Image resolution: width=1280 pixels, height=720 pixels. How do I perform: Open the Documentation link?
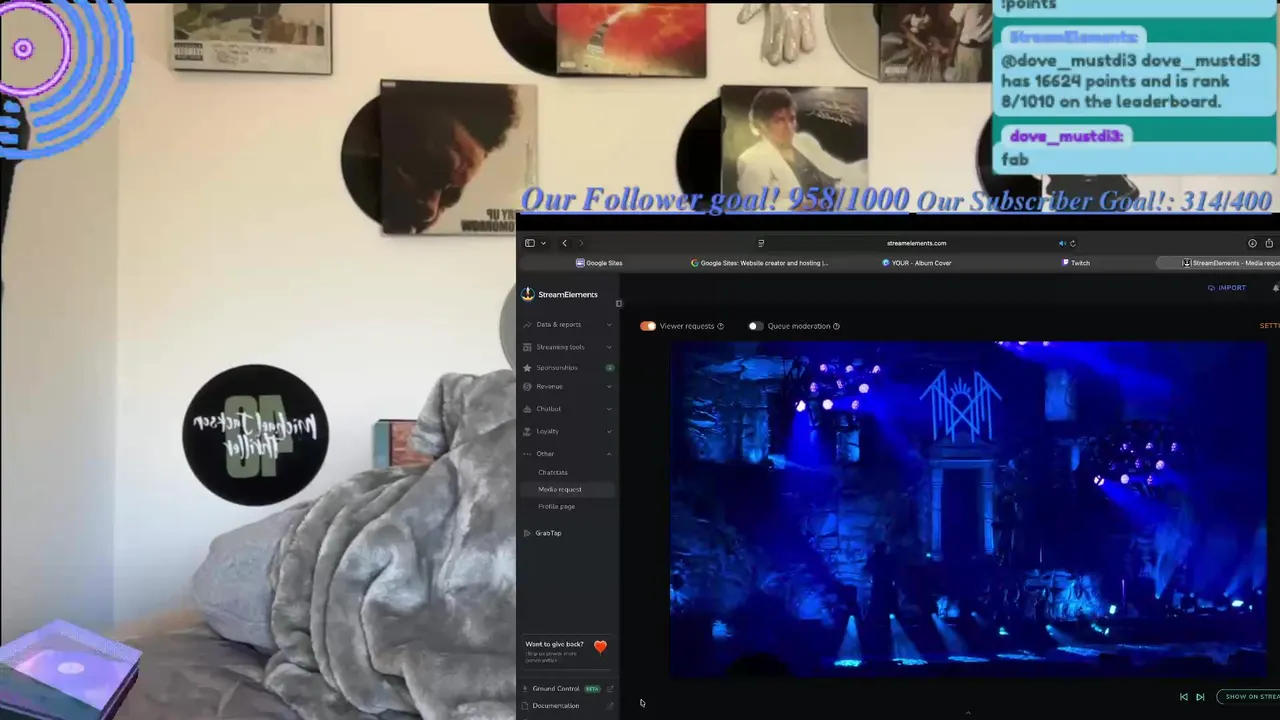tap(555, 706)
